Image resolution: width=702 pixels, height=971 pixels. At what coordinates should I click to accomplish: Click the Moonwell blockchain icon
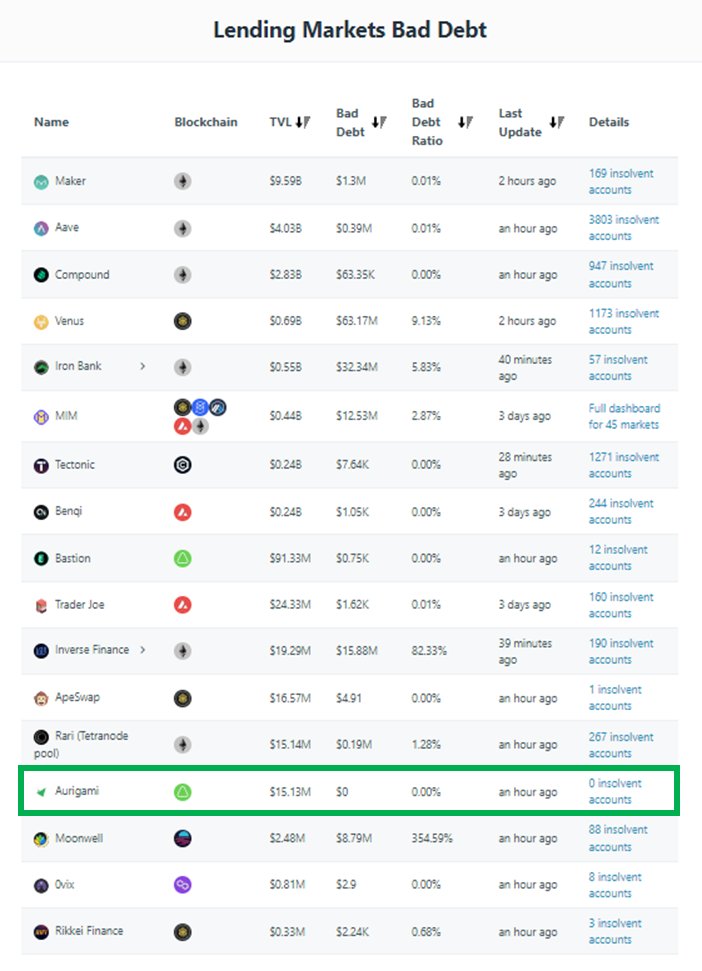(x=182, y=838)
